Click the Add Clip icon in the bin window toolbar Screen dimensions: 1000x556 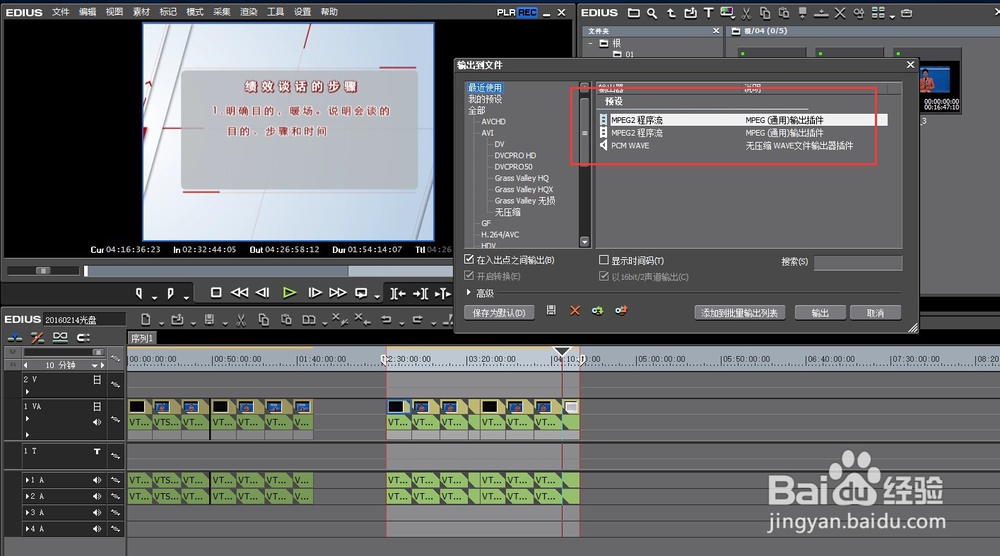pyautogui.click(x=690, y=13)
